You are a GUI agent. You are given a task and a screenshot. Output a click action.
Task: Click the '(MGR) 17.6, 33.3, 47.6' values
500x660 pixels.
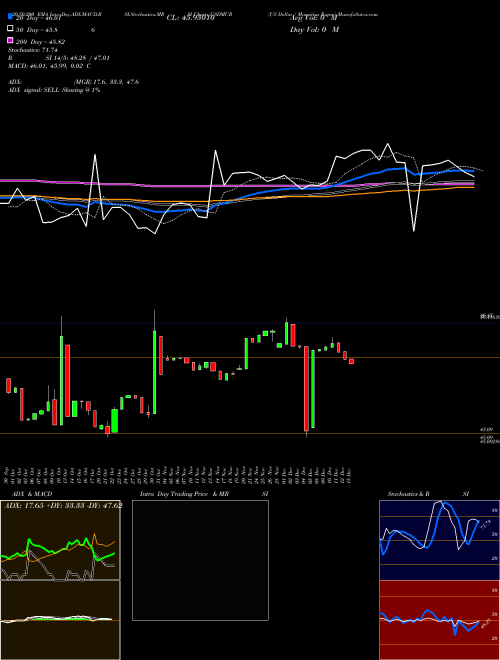pyautogui.click(x=106, y=82)
